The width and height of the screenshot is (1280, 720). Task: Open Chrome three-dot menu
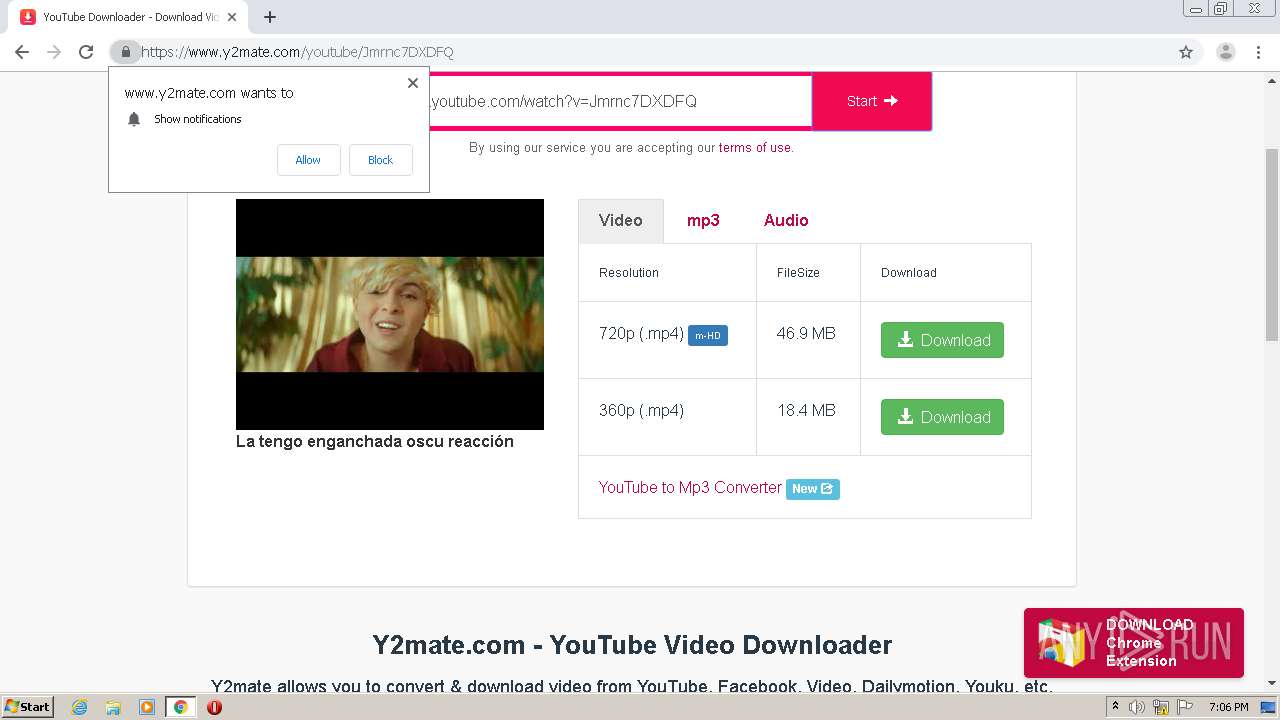coord(1258,52)
